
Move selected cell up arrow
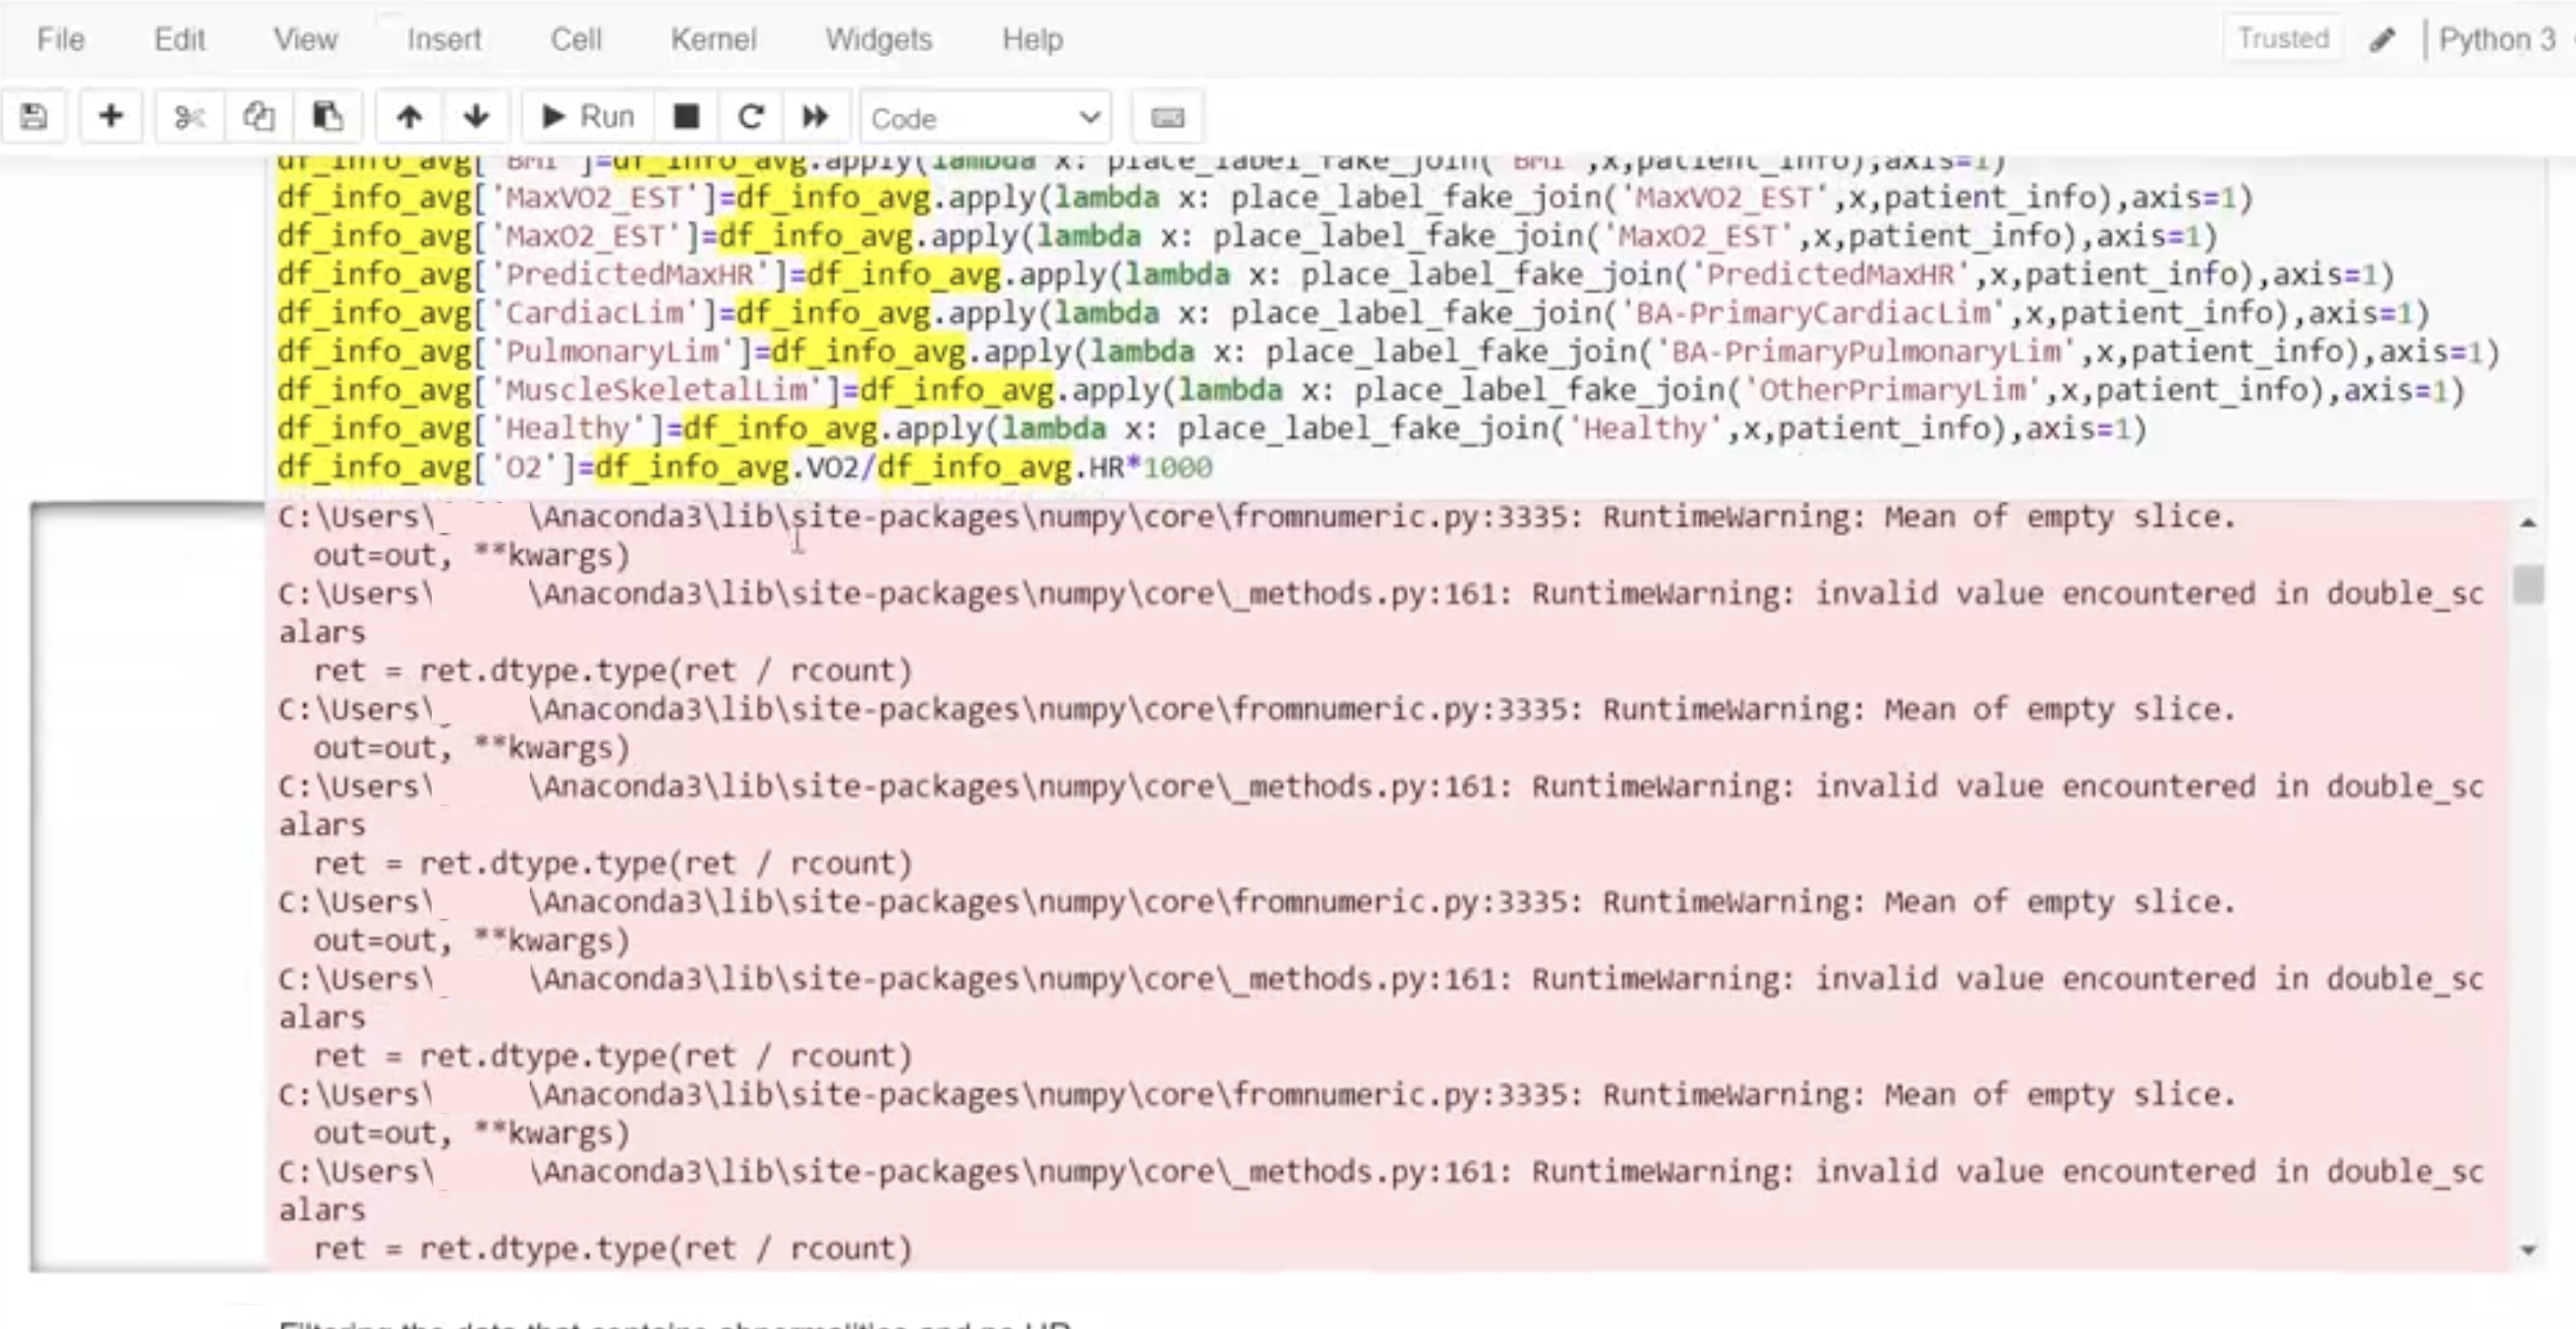click(409, 118)
